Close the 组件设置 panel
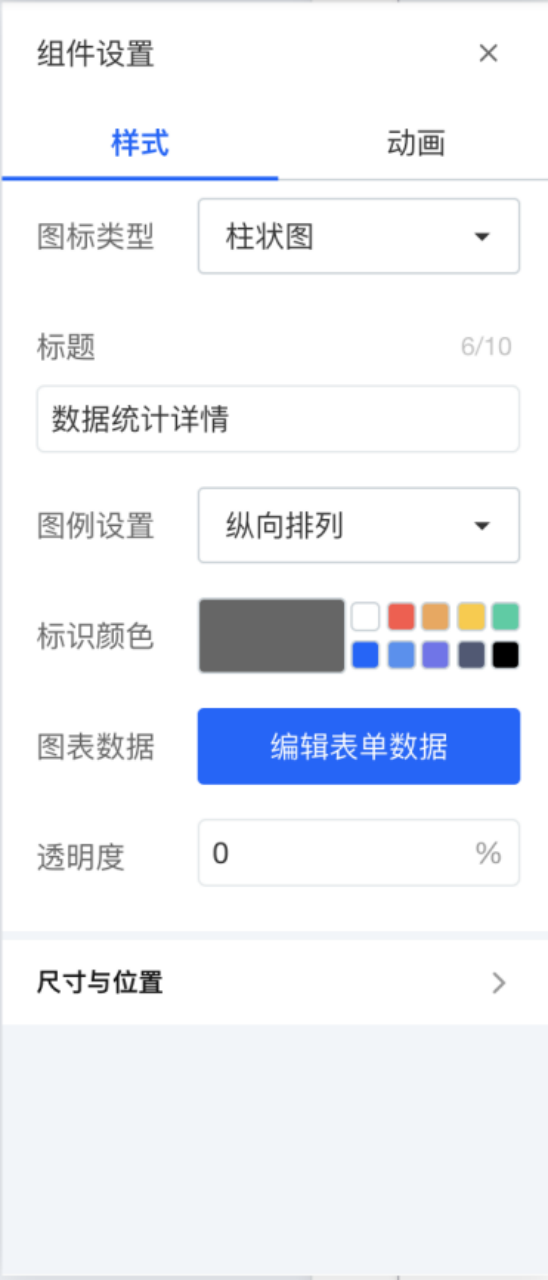 (x=488, y=53)
